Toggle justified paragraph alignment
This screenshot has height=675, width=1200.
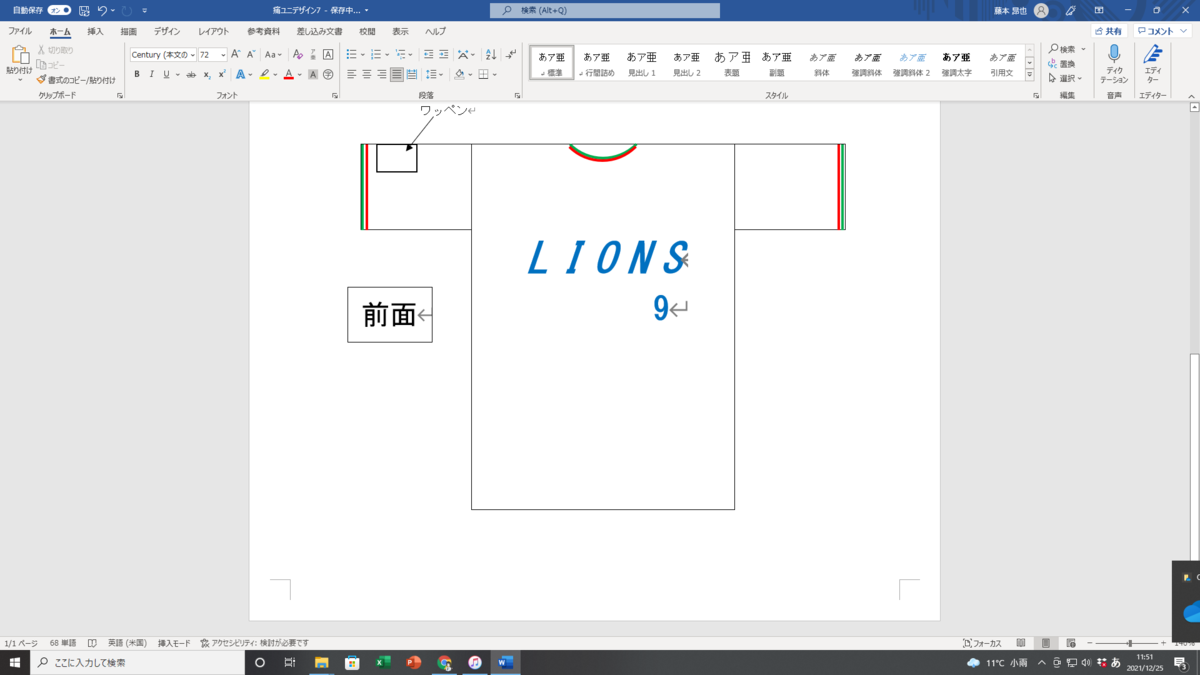pos(397,74)
